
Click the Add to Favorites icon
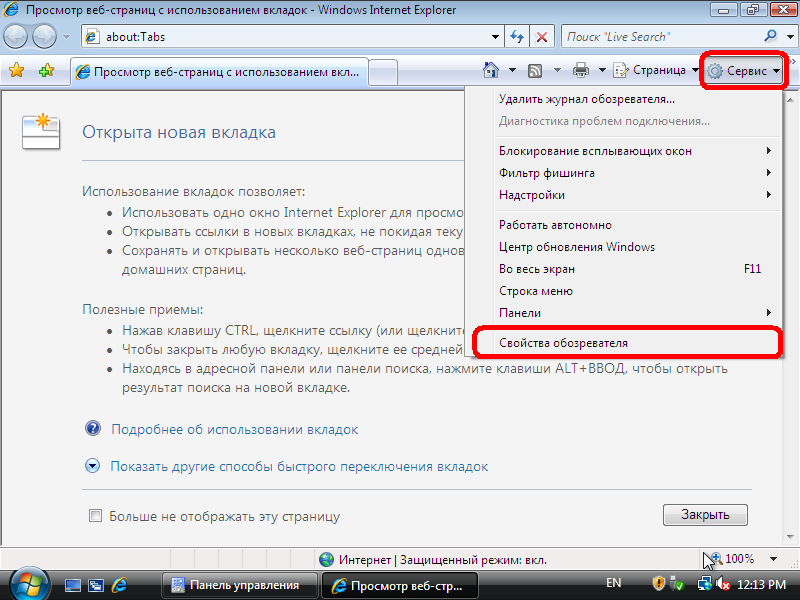tap(46, 70)
